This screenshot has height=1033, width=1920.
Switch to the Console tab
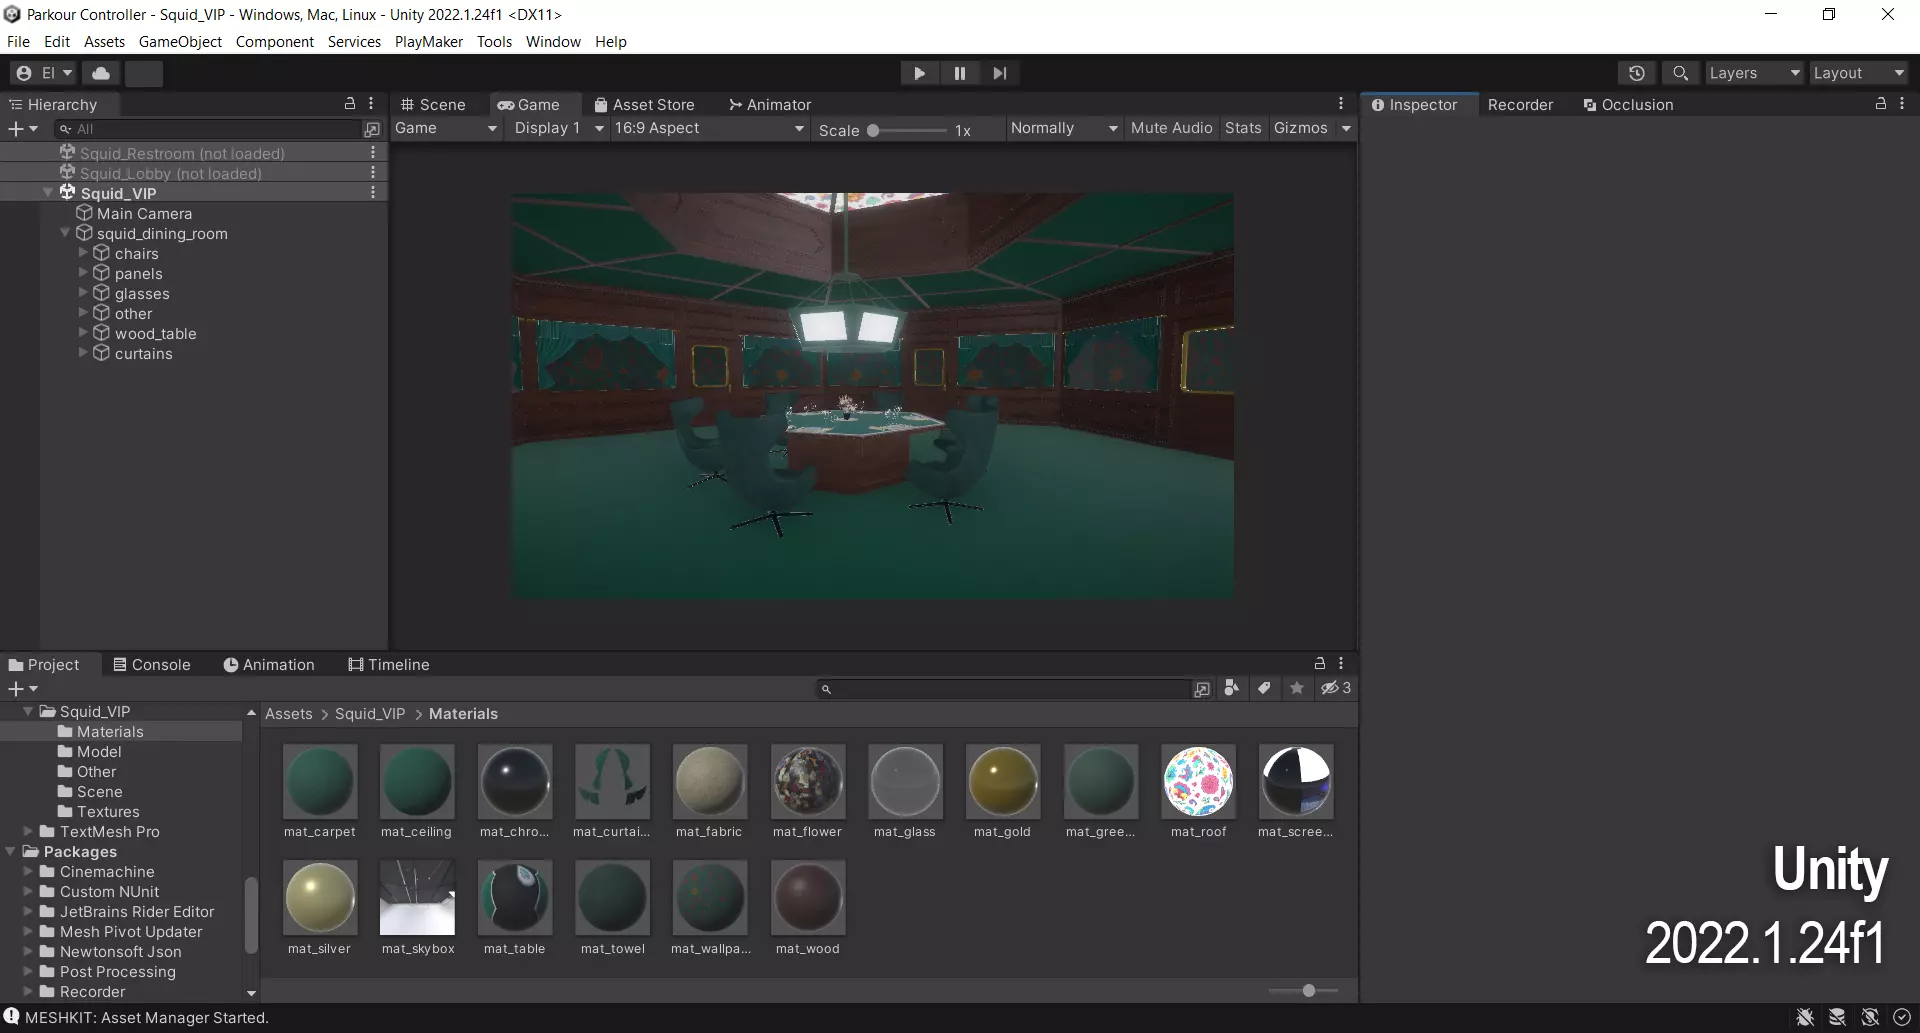pos(152,664)
